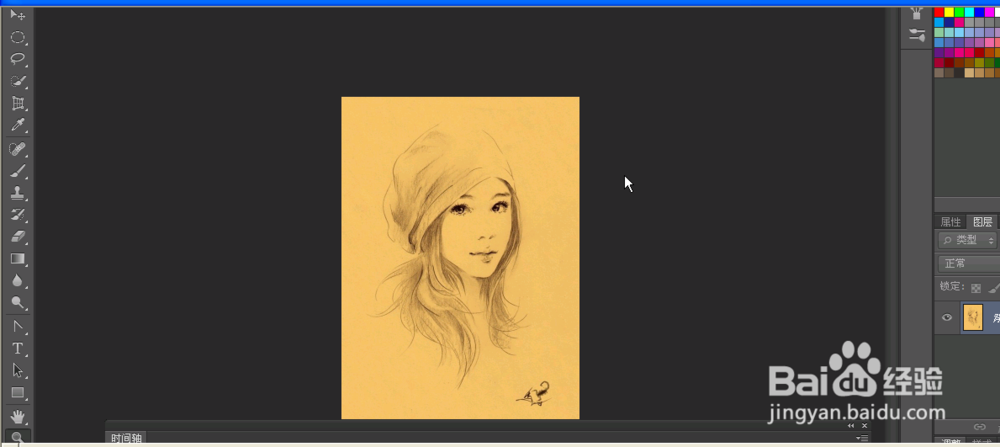Select the Crop tool
Image resolution: width=1000 pixels, height=447 pixels.
click(x=18, y=103)
